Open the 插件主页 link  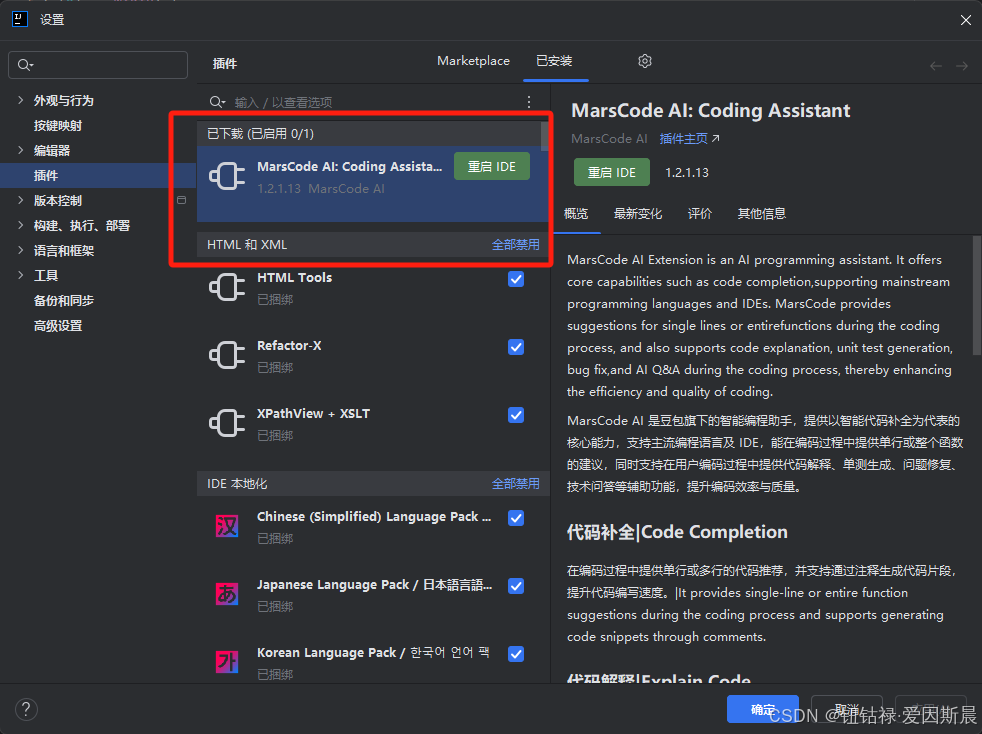689,138
